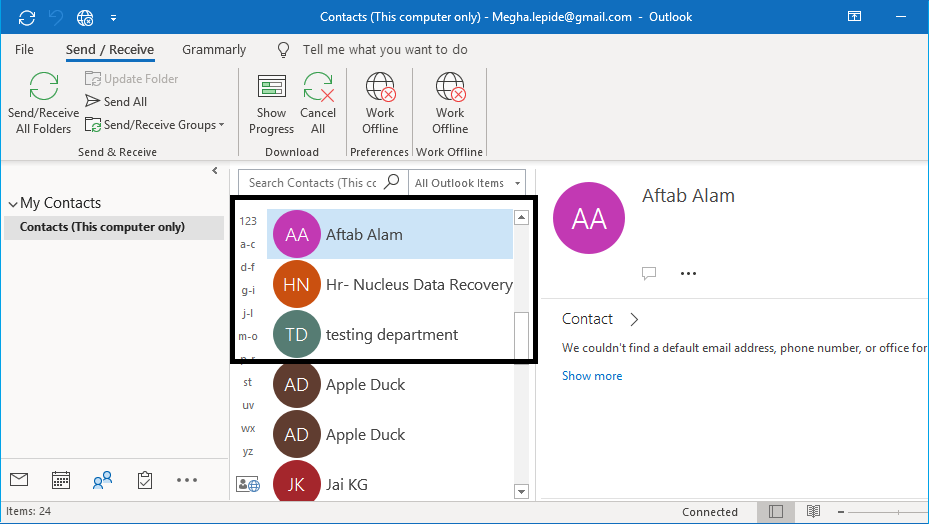This screenshot has width=929, height=524.
Task: Click the Update Folder command
Action: [x=132, y=78]
